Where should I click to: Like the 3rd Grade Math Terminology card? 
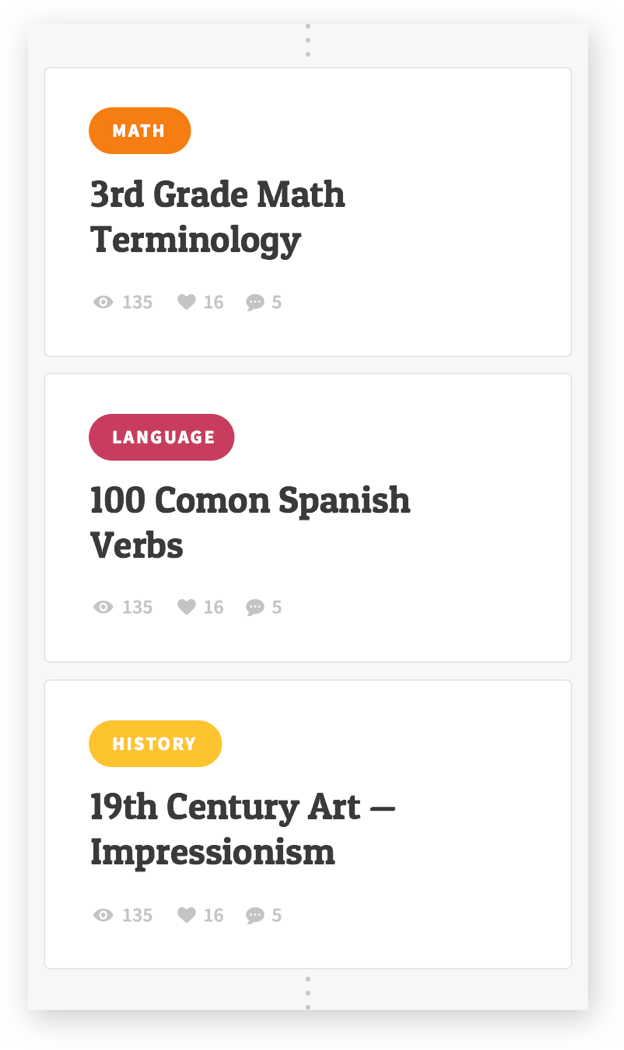tap(186, 302)
